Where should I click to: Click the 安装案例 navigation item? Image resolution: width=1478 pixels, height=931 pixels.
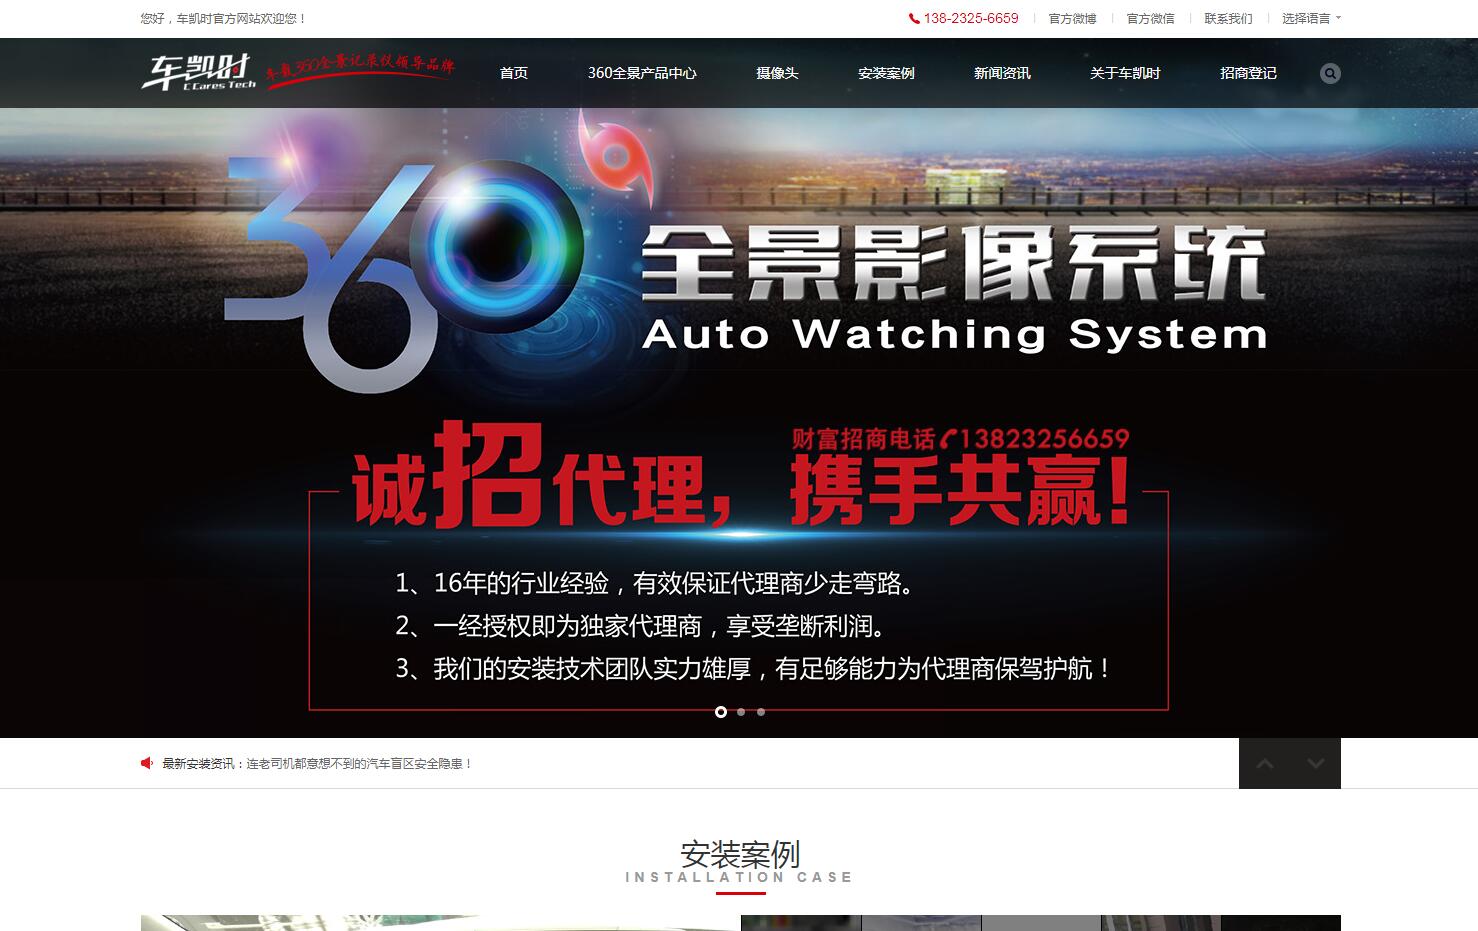click(886, 73)
